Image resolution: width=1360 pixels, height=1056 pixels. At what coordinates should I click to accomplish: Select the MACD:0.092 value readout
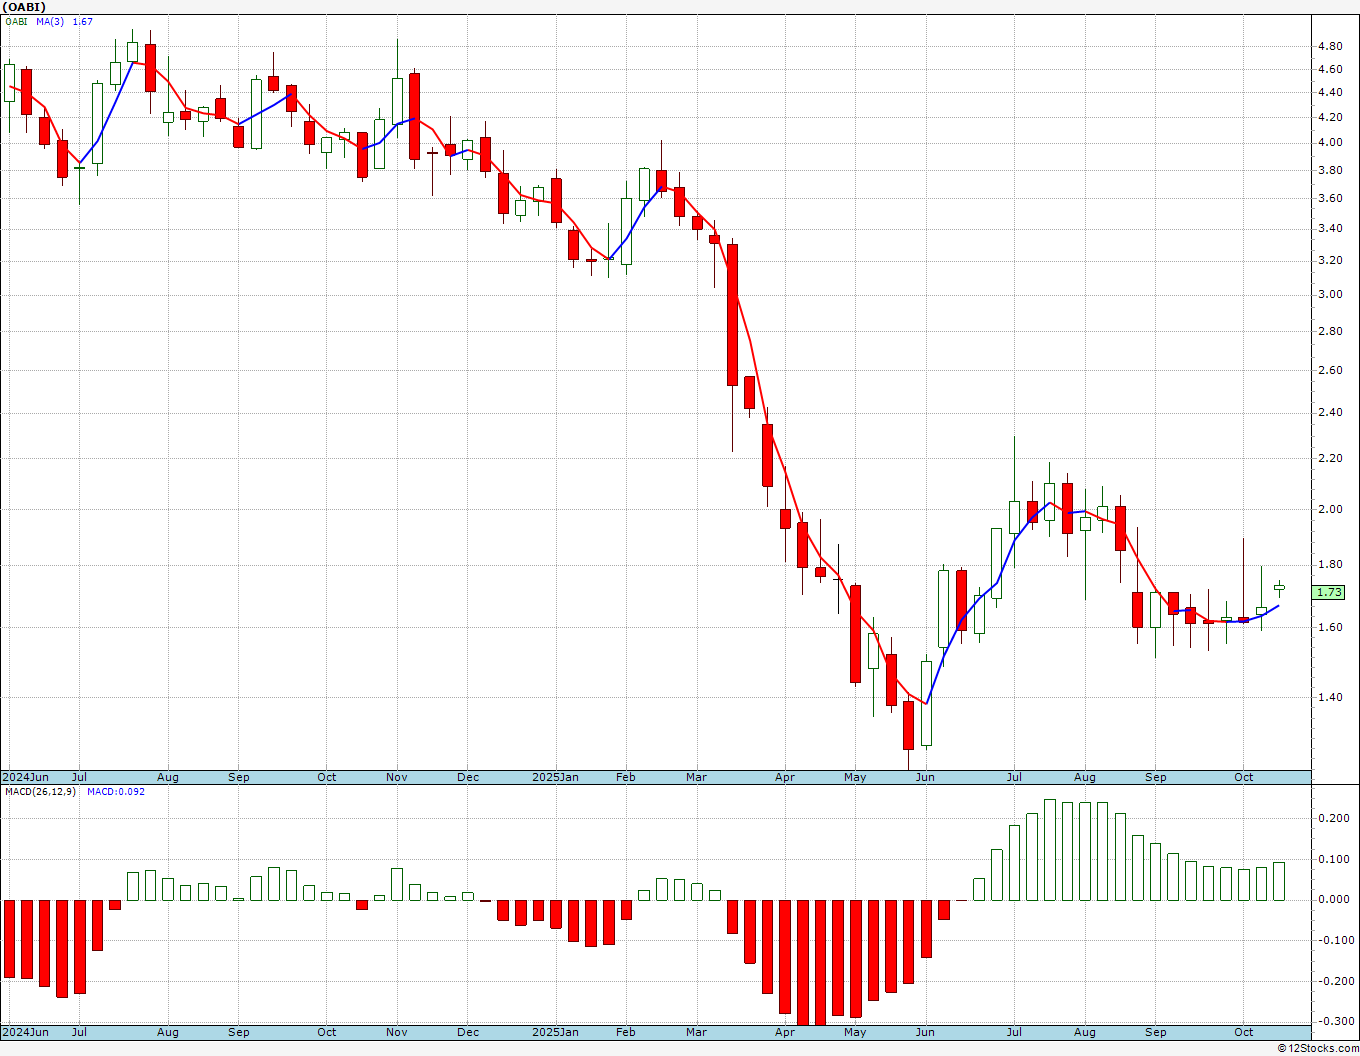116,792
